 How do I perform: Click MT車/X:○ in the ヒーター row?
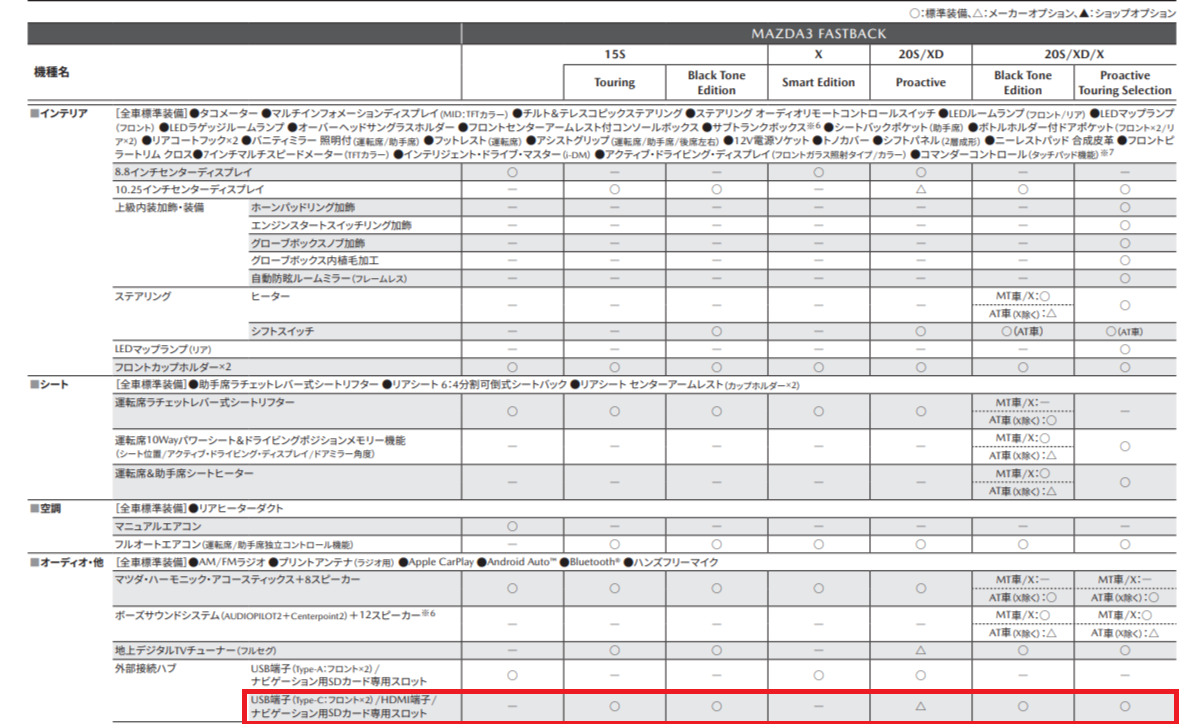1023,296
